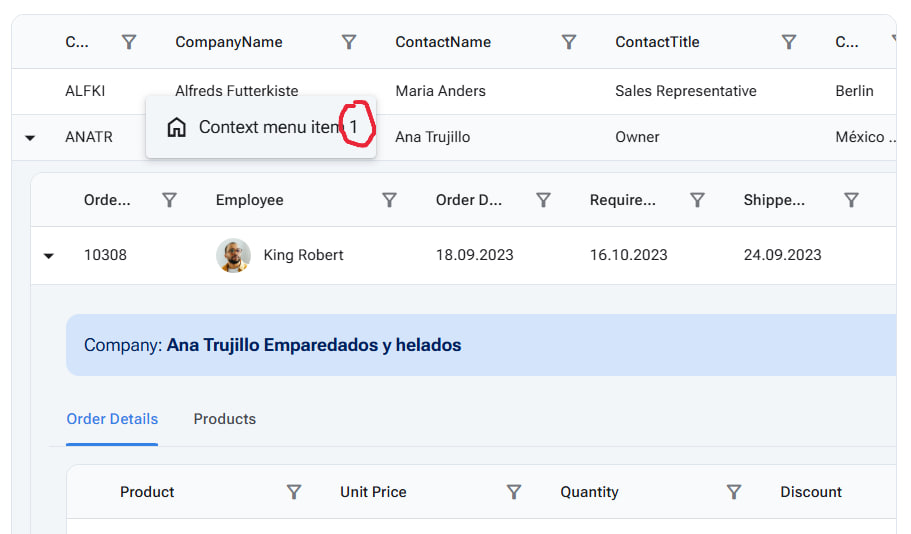The width and height of the screenshot is (911, 534).
Task: Open filter for Unit Price column
Action: pos(514,492)
